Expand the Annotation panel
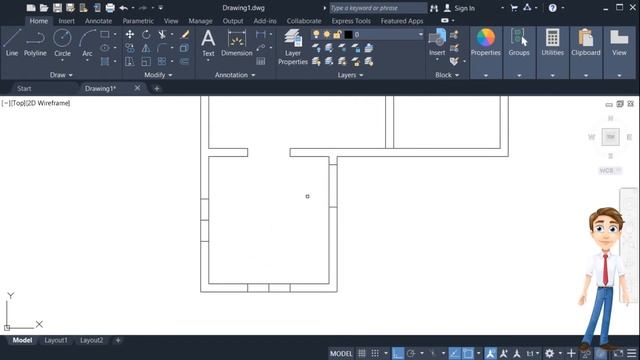 (x=235, y=75)
